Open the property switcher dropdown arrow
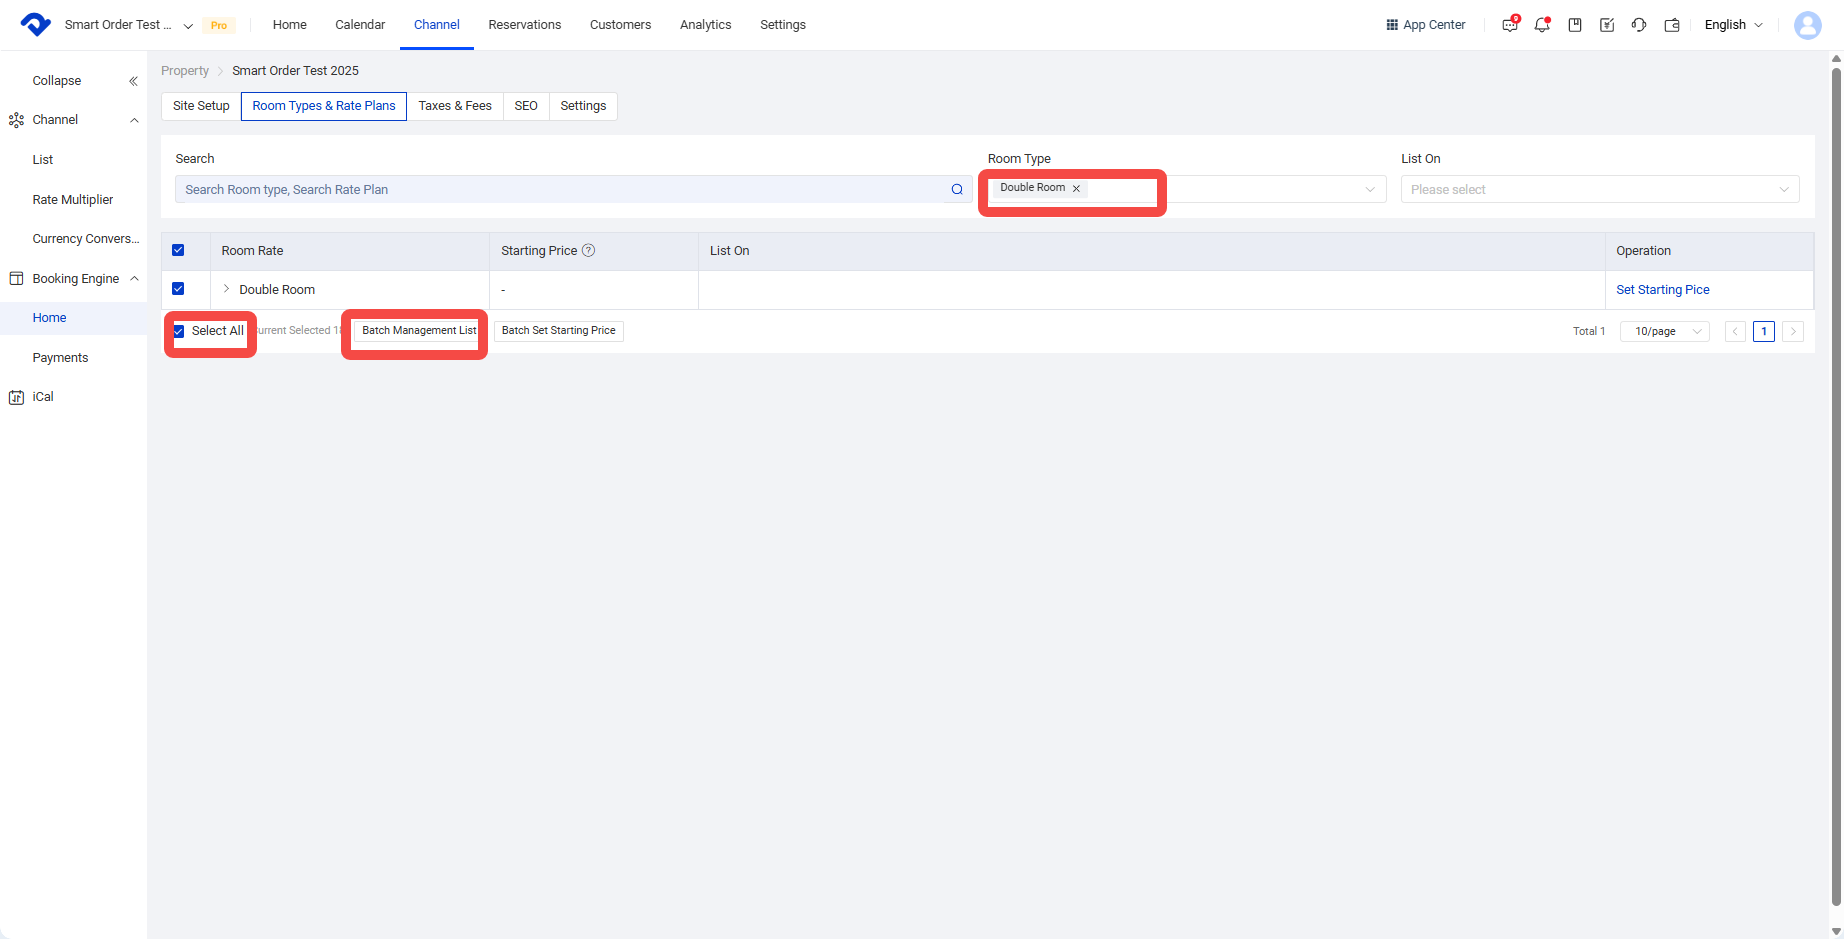The height and width of the screenshot is (939, 1844). click(x=188, y=26)
